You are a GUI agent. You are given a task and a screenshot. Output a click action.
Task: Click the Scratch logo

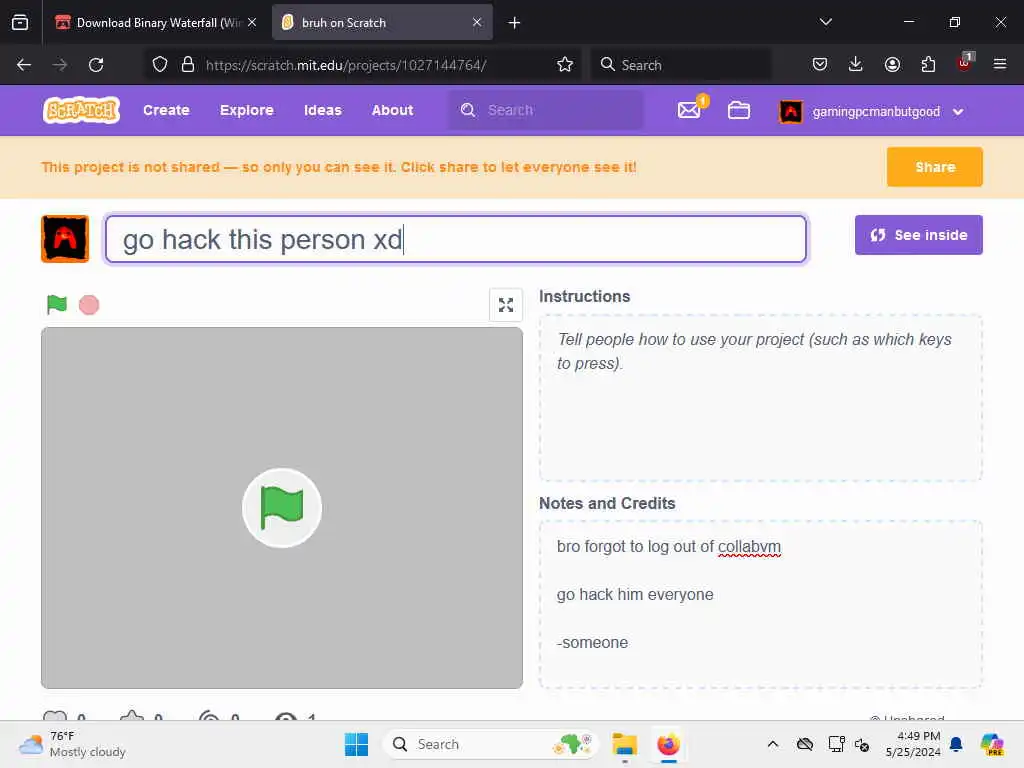tap(81, 110)
